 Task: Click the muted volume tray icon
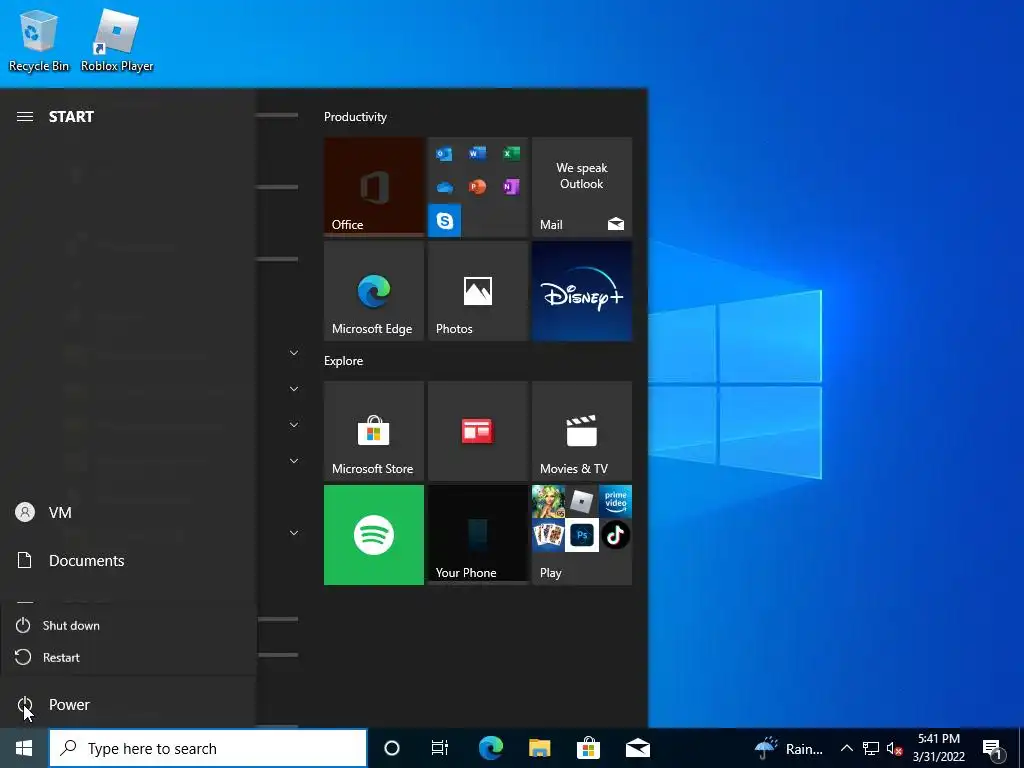(894, 748)
